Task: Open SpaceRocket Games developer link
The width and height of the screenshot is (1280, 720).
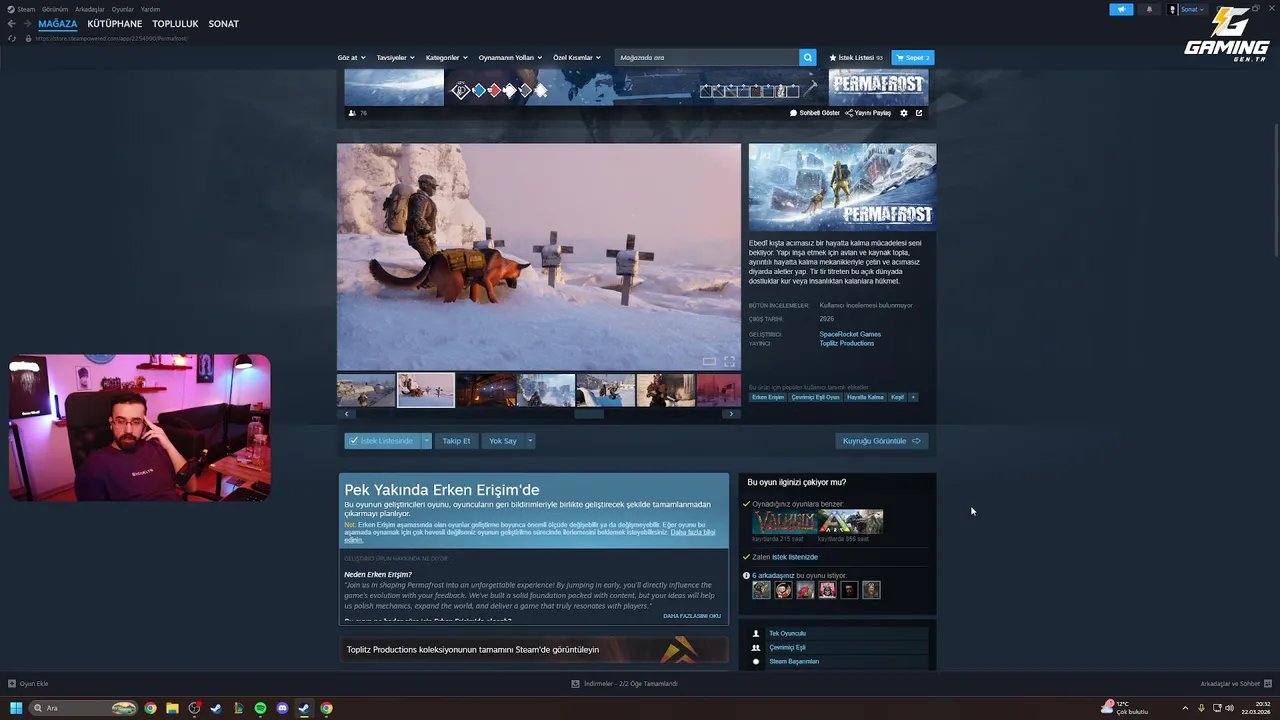Action: tap(850, 334)
